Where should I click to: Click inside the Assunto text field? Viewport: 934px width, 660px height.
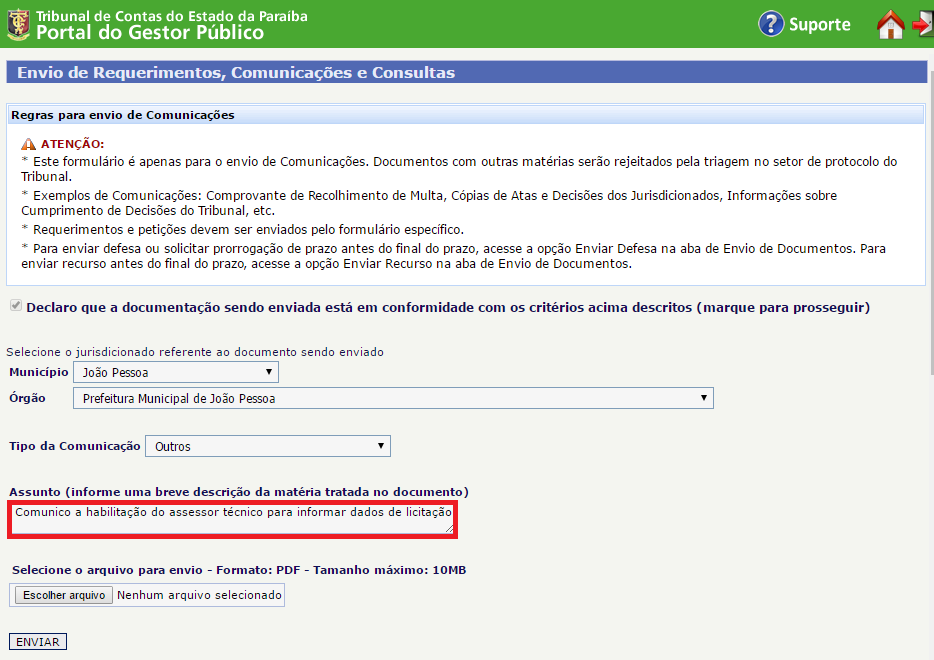[x=232, y=518]
